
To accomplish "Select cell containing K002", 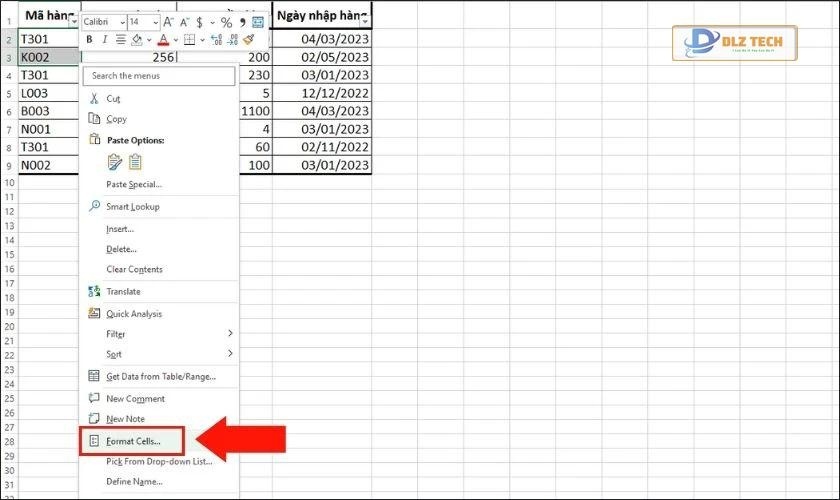I will [x=49, y=57].
